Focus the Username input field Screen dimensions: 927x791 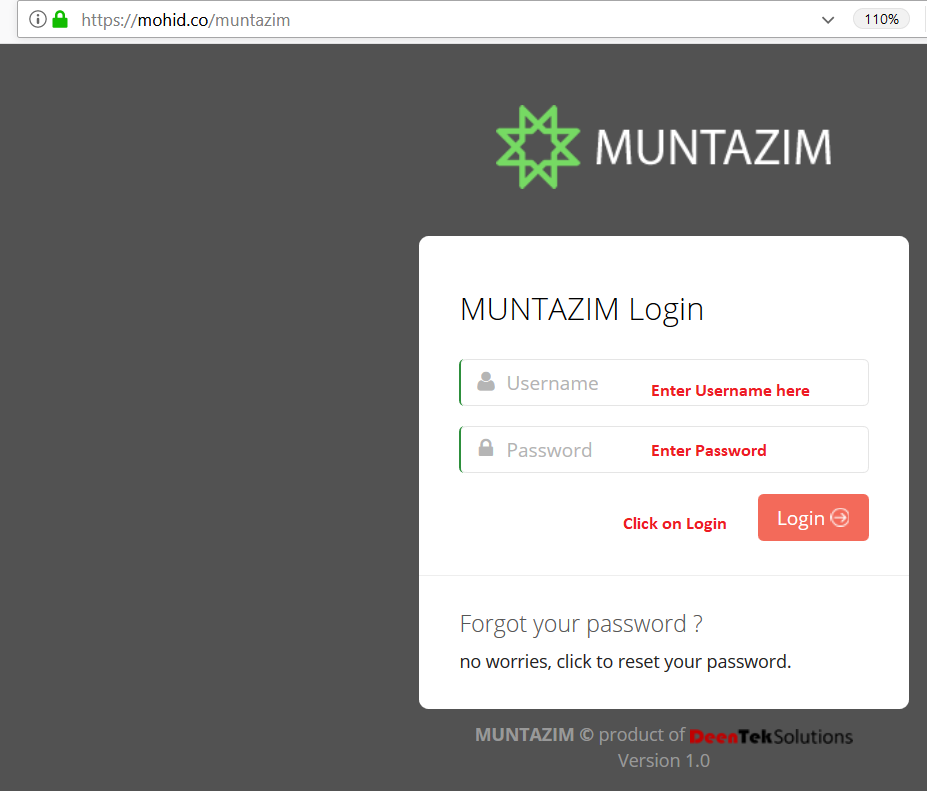click(663, 382)
